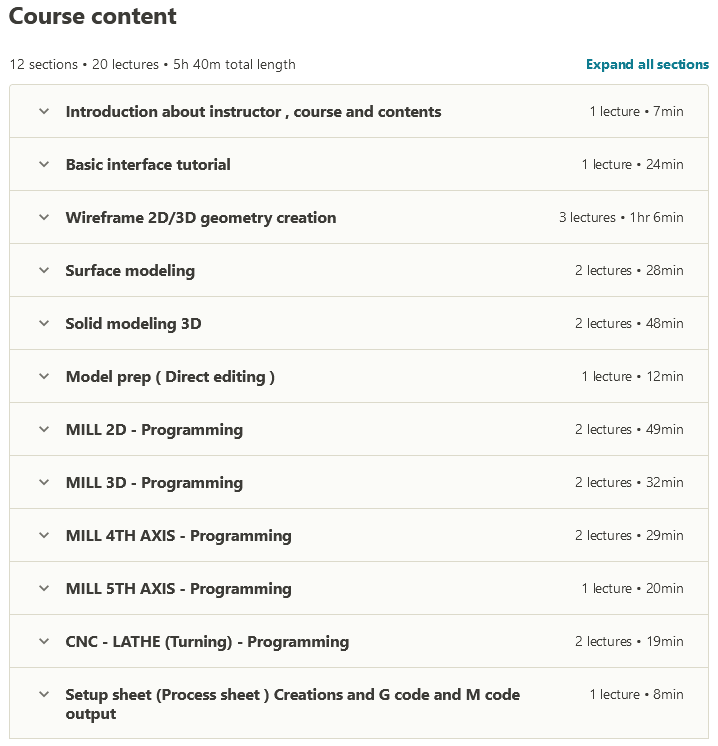Screen dimensions: 718x746
Task: Expand chevron next to Basic interface tutorial
Action: (44, 164)
